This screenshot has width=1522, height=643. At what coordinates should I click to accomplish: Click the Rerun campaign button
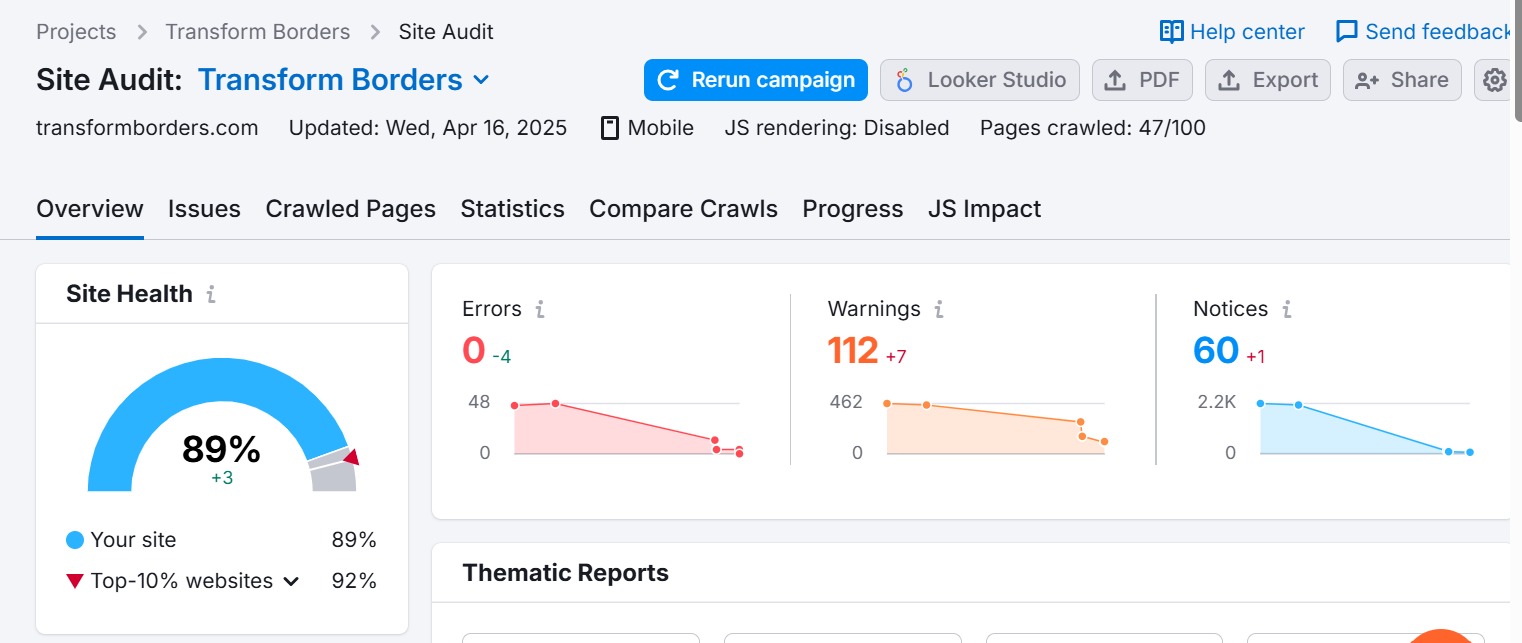coord(756,80)
